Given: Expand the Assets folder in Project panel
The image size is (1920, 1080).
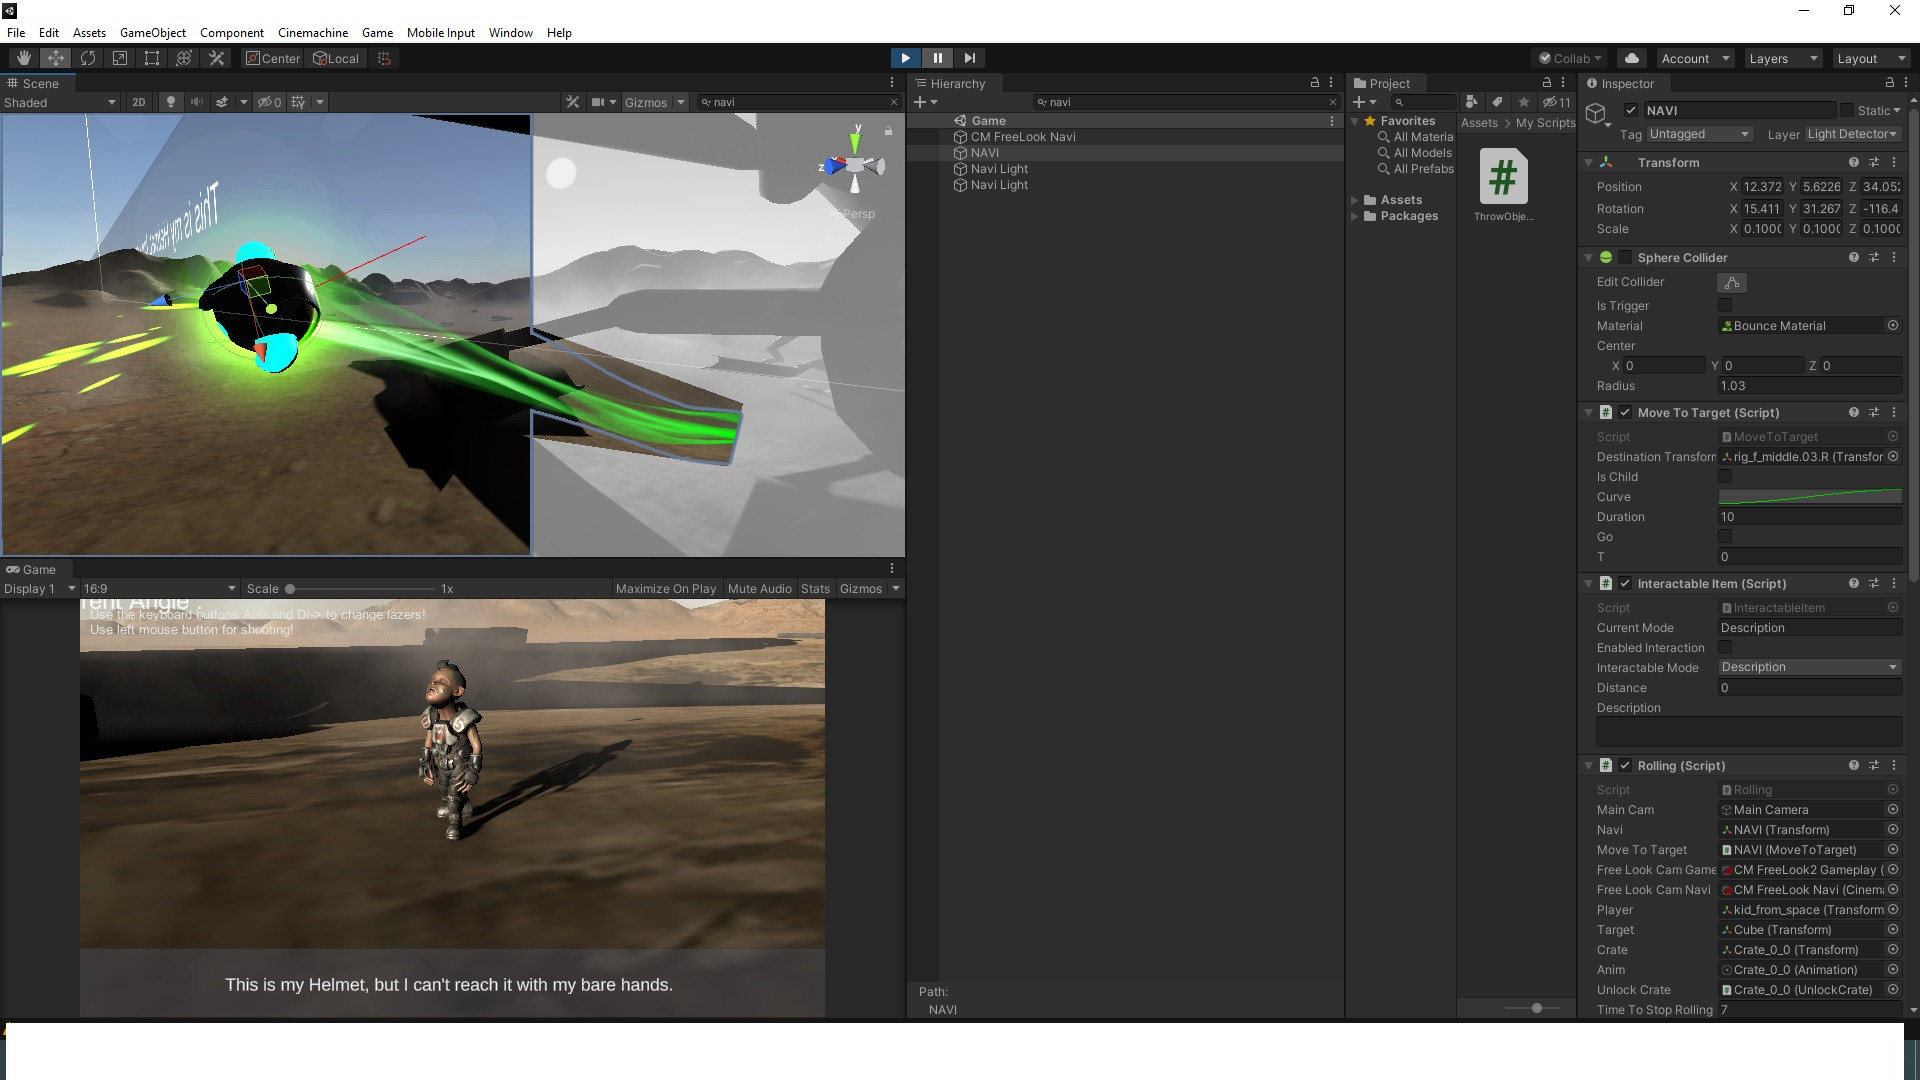Looking at the screenshot, I should [1358, 199].
